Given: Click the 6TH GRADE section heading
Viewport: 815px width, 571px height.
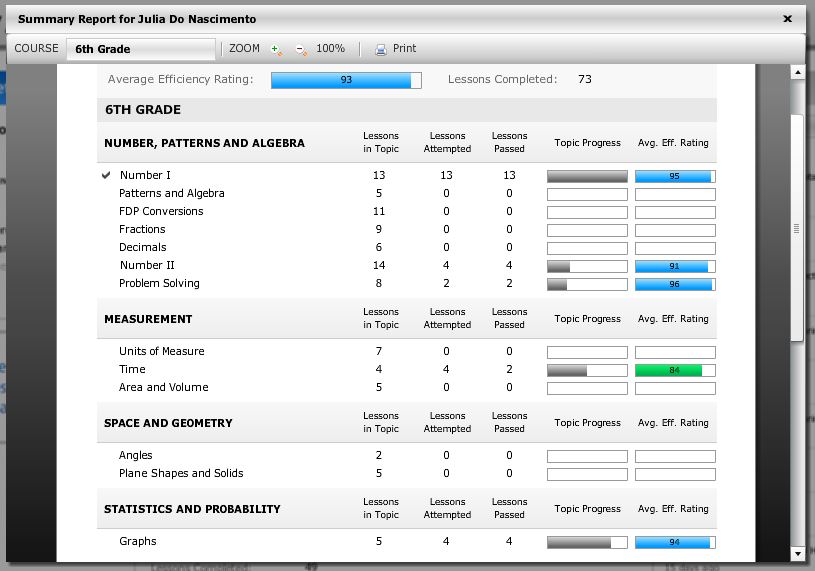Looking at the screenshot, I should click(x=143, y=110).
